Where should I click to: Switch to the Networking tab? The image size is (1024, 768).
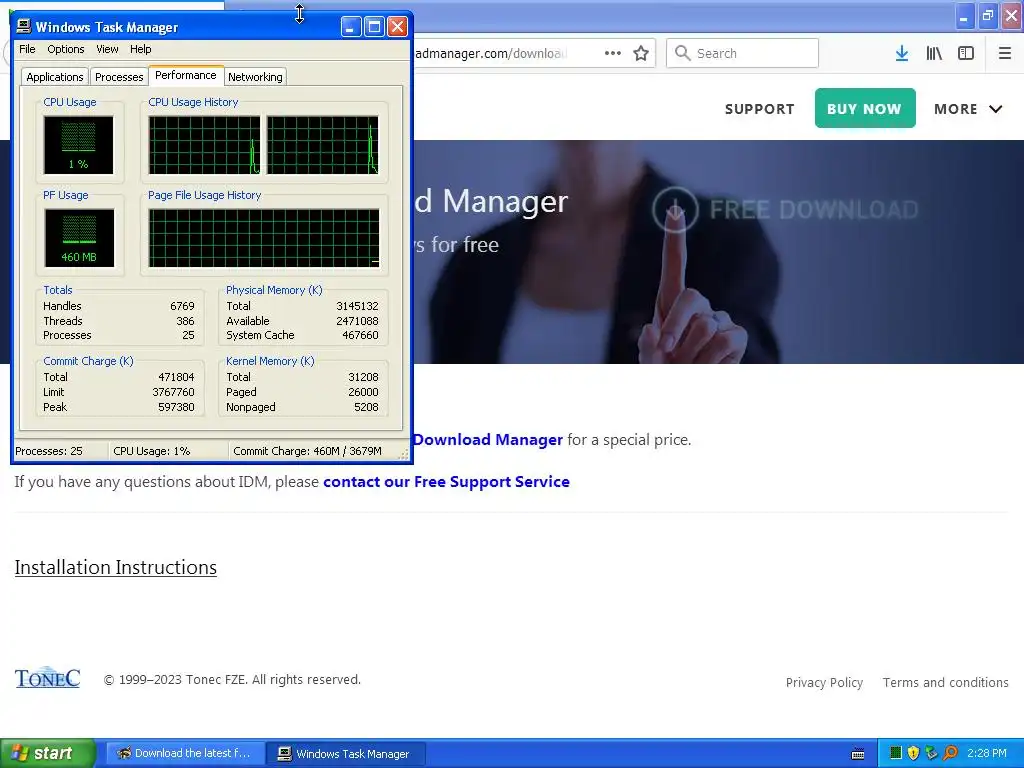(255, 77)
